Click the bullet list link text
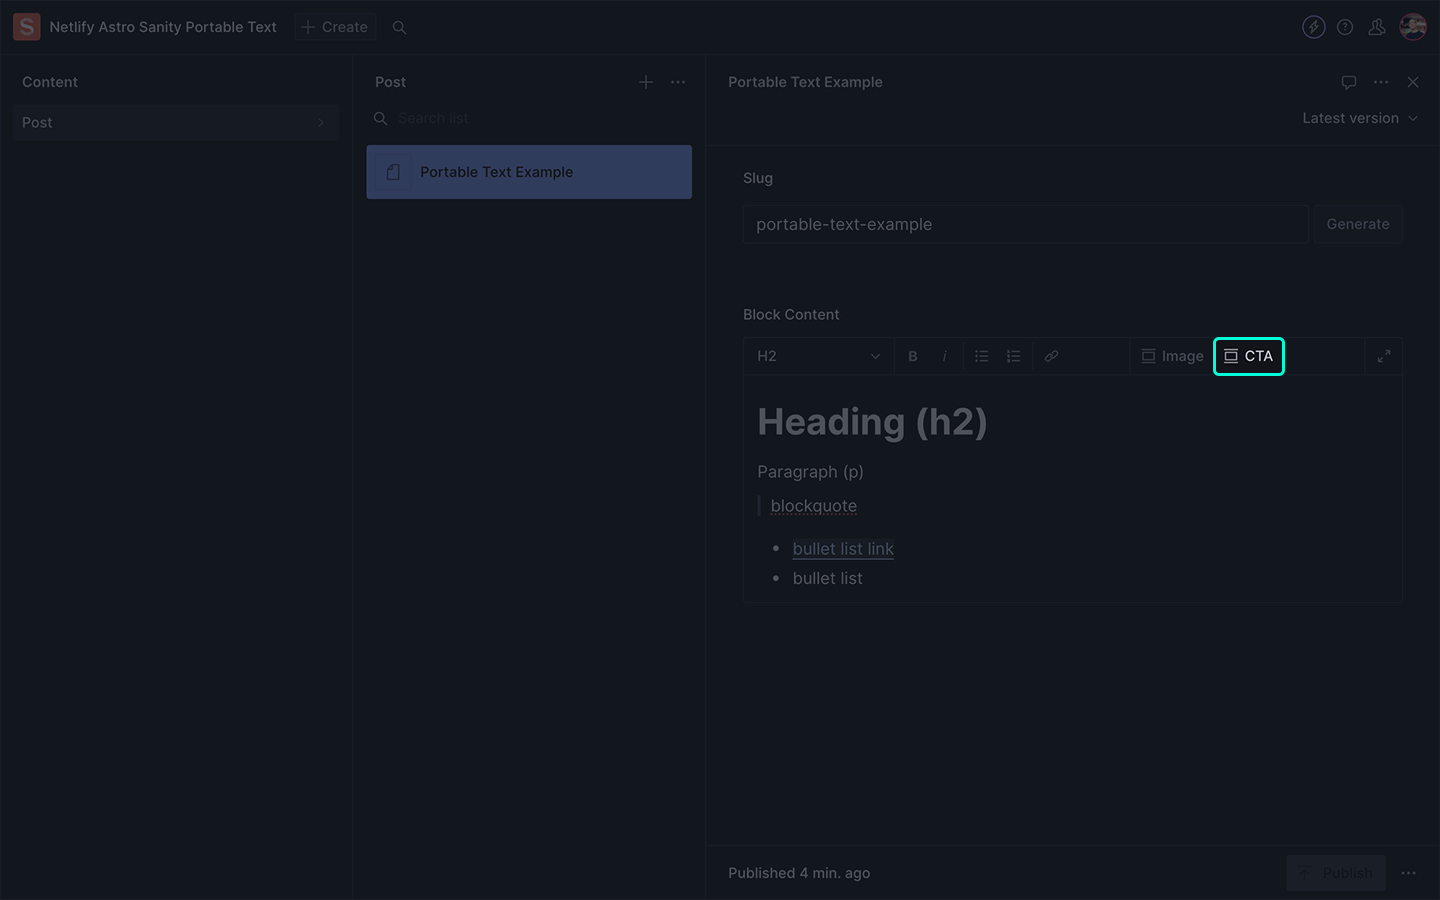 (x=843, y=549)
